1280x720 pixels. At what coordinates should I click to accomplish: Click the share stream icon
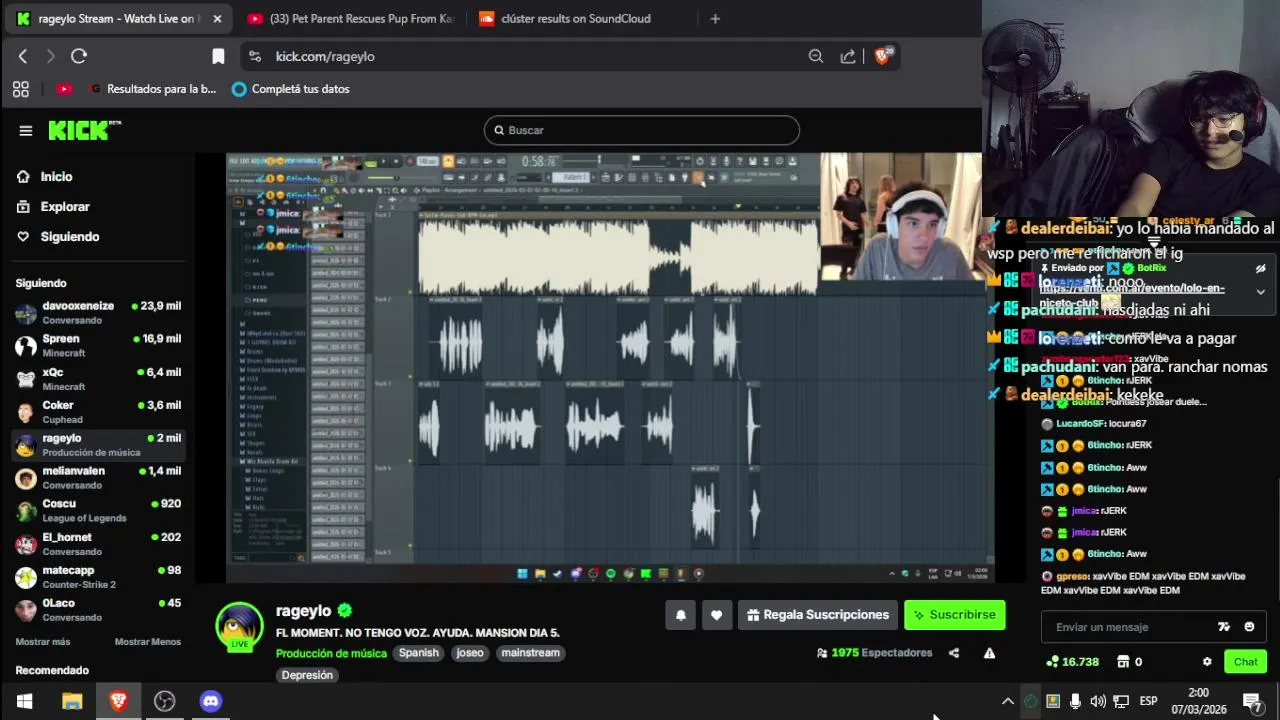[x=954, y=653]
